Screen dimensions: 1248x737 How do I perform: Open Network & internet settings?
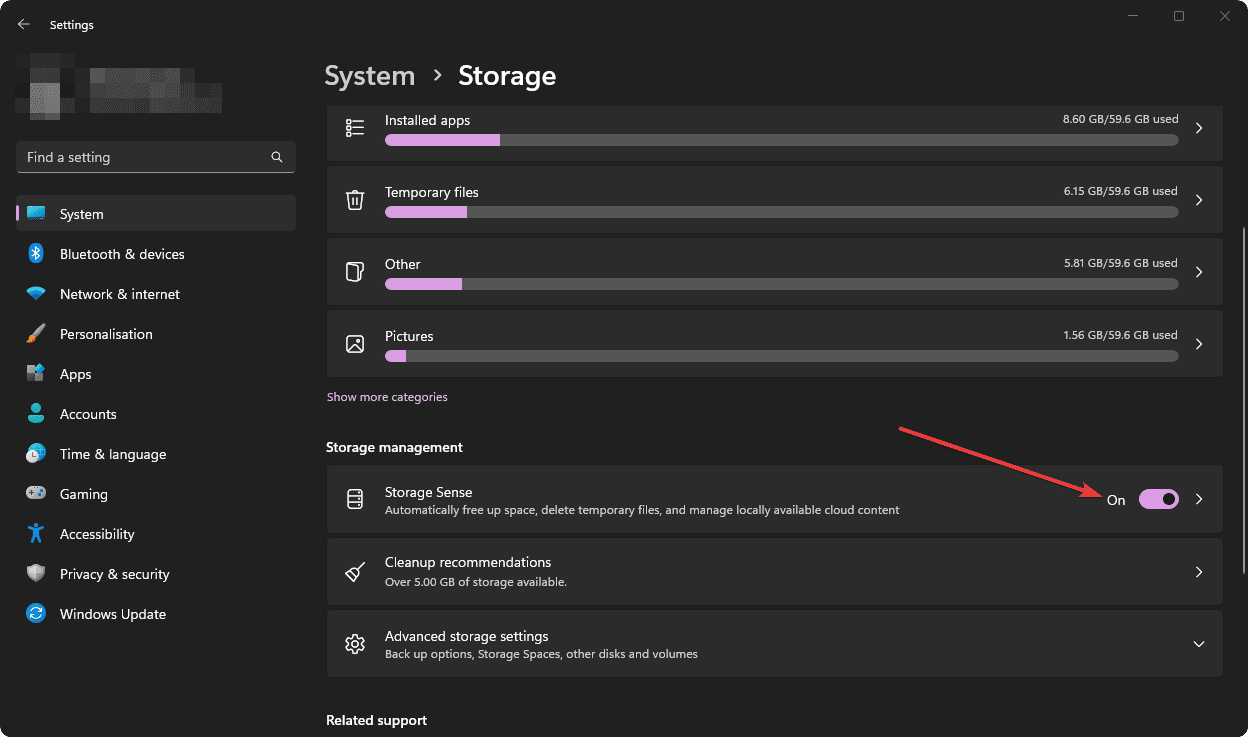click(x=119, y=293)
